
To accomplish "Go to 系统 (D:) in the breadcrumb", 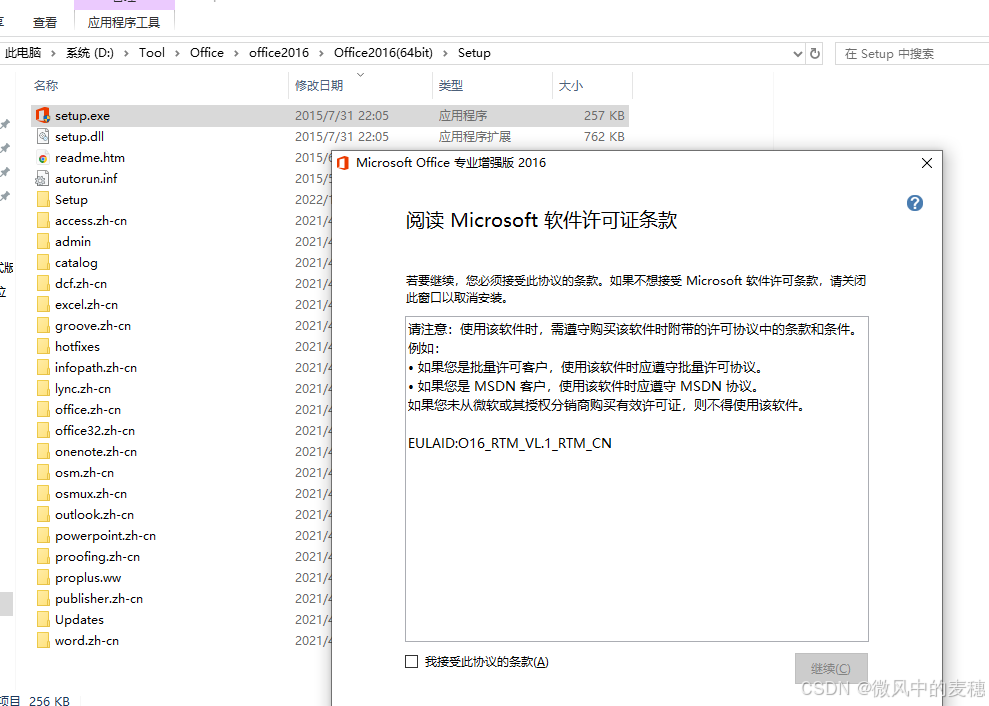I will [90, 53].
